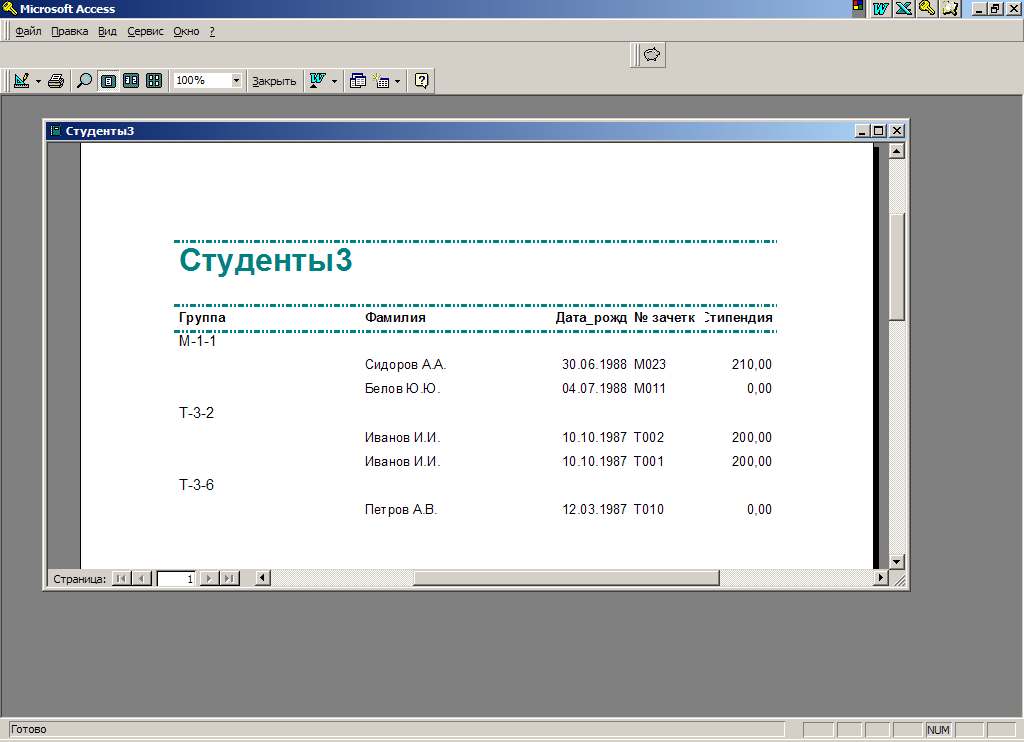Click record number Т002

coord(648,438)
